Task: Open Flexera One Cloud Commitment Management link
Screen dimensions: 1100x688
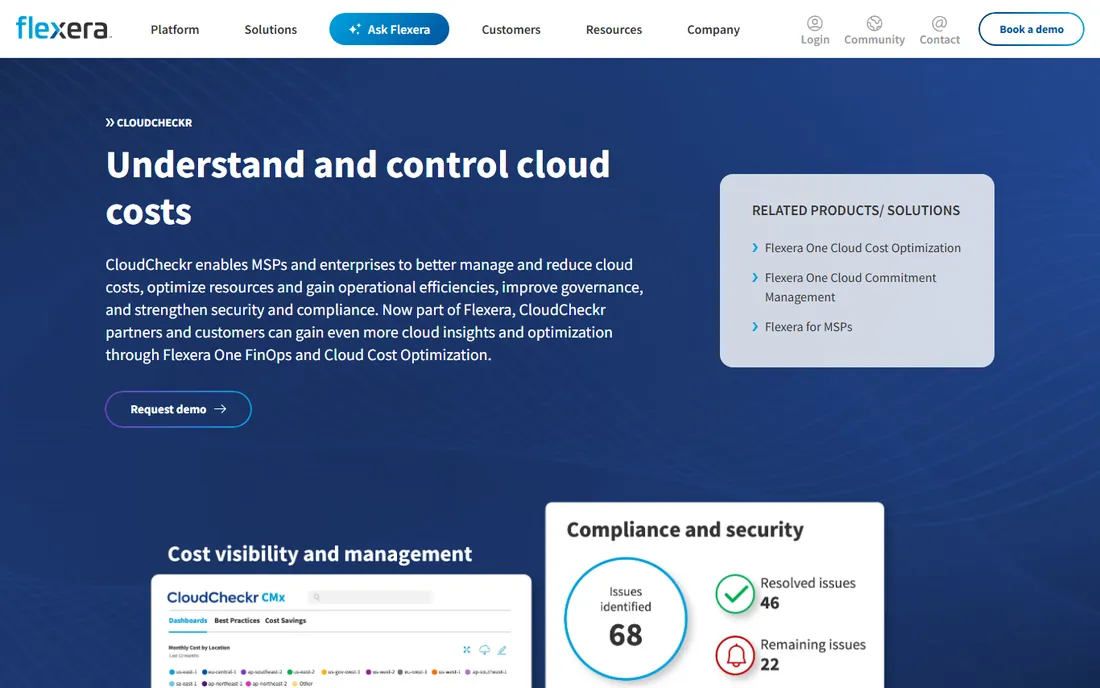Action: [x=850, y=287]
